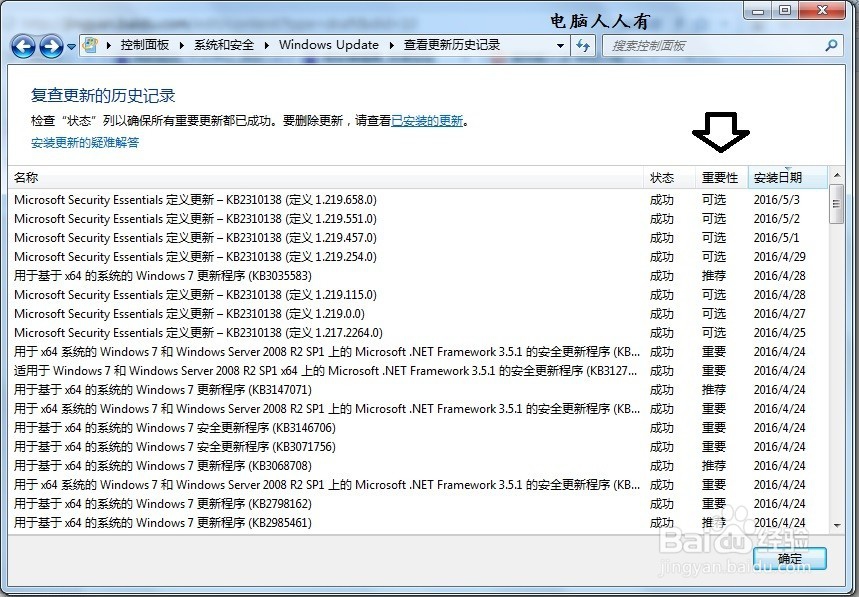Click the back navigation arrow
The image size is (859, 597).
[22, 45]
